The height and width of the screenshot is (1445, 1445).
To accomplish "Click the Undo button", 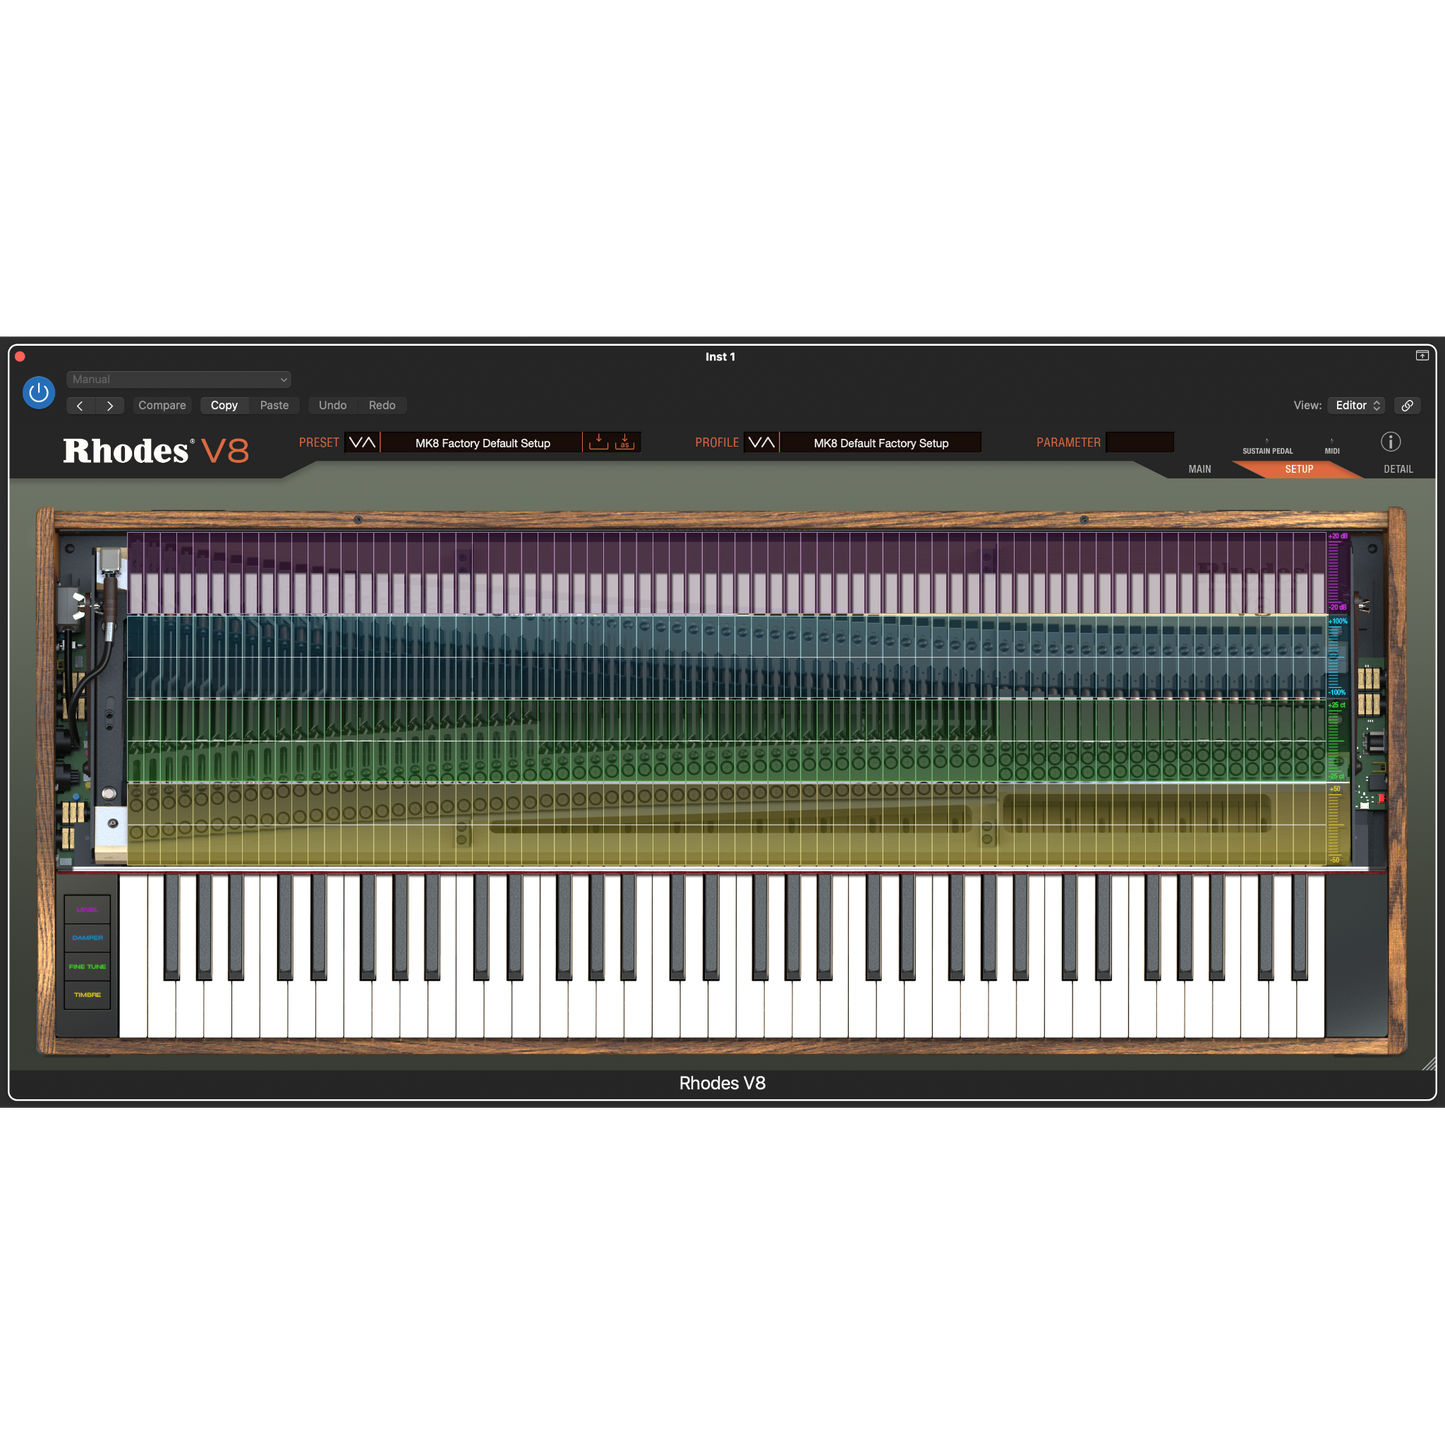I will coord(332,405).
